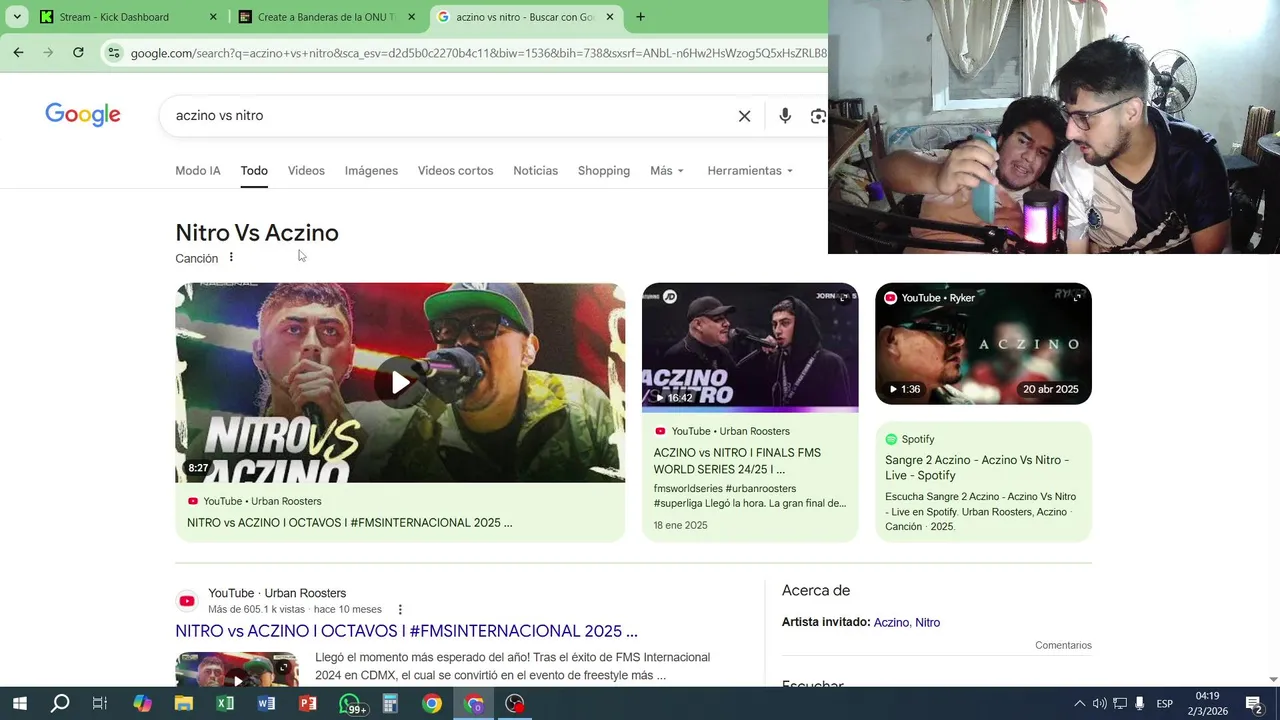Switch to Modo IA tab

click(198, 171)
